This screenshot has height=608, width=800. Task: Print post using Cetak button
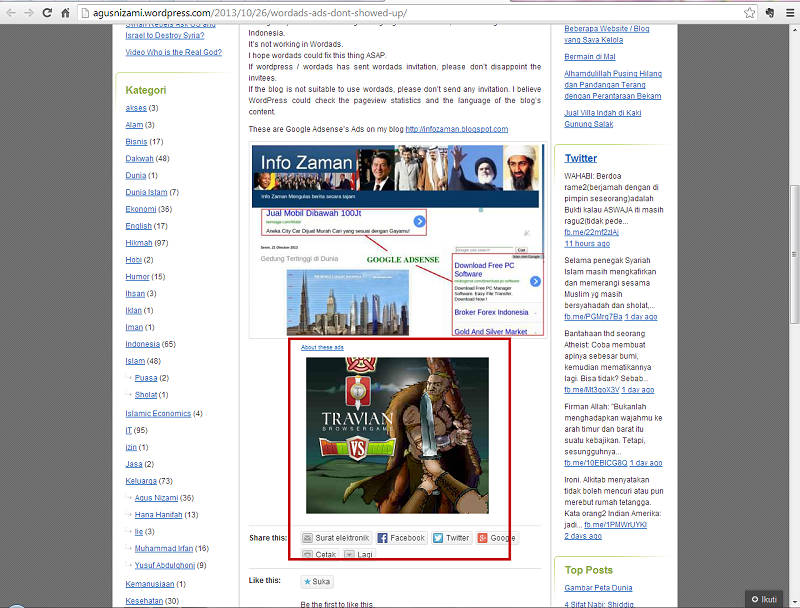click(319, 554)
